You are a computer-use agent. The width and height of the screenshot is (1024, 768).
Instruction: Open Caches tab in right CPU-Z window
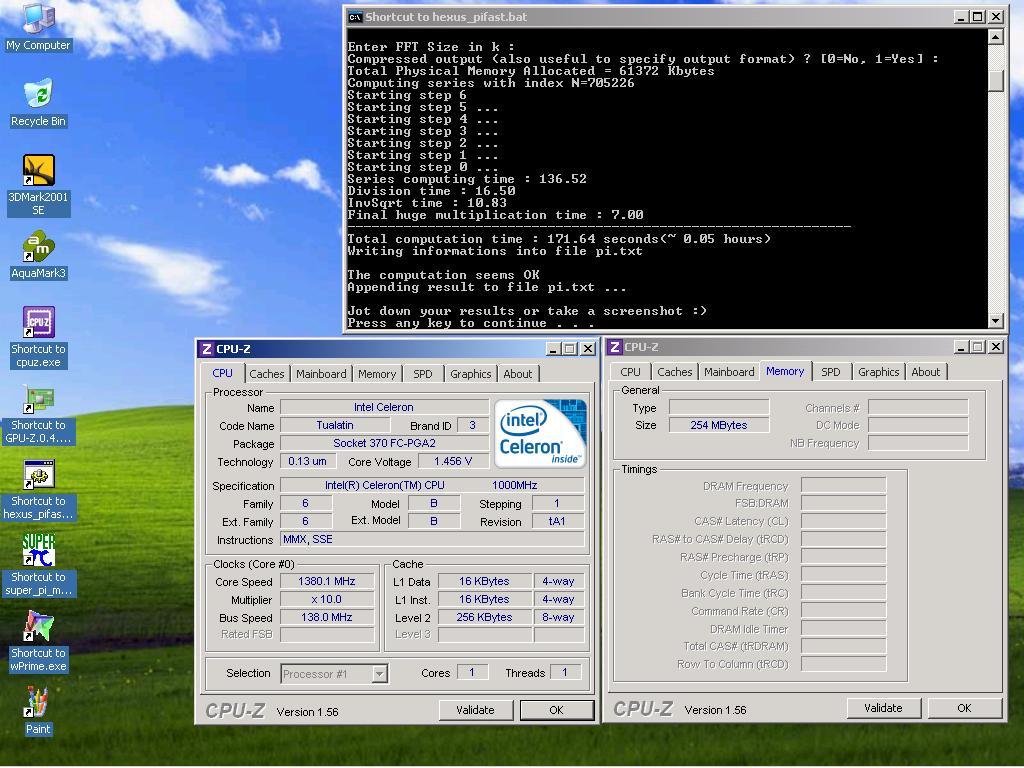tap(675, 372)
